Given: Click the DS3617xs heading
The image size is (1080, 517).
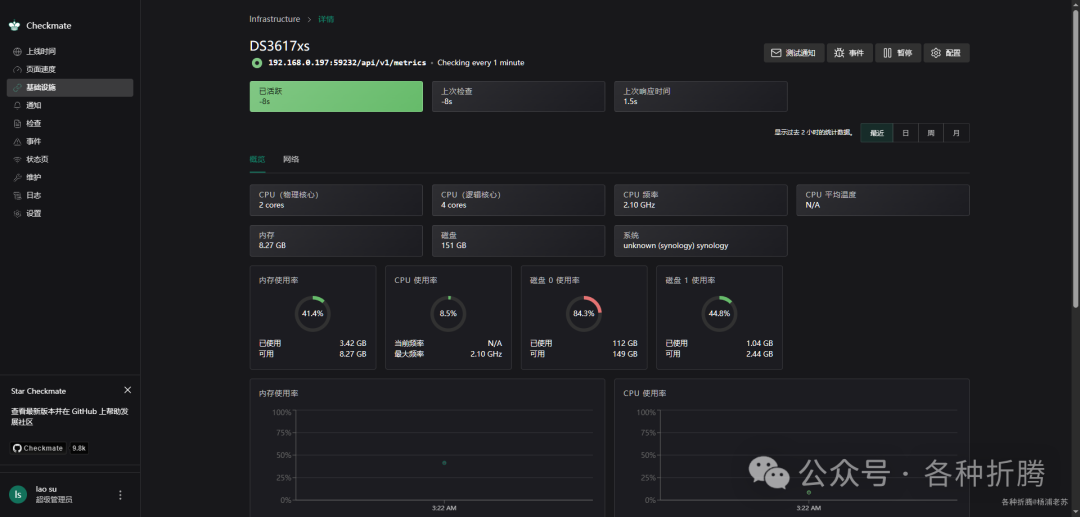Looking at the screenshot, I should (280, 46).
